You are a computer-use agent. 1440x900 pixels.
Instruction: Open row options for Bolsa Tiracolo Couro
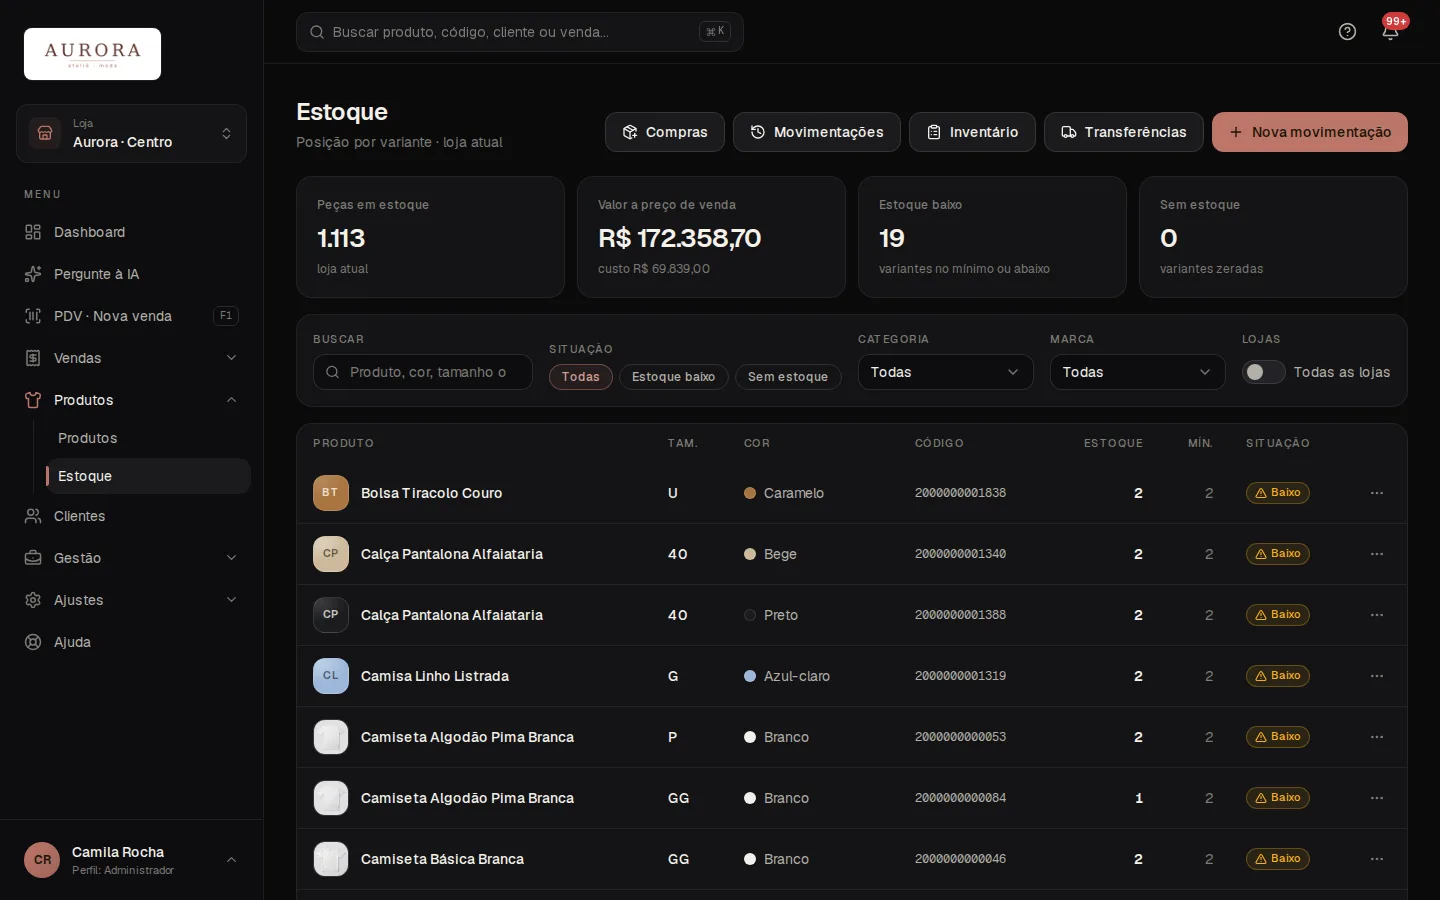[x=1377, y=493]
